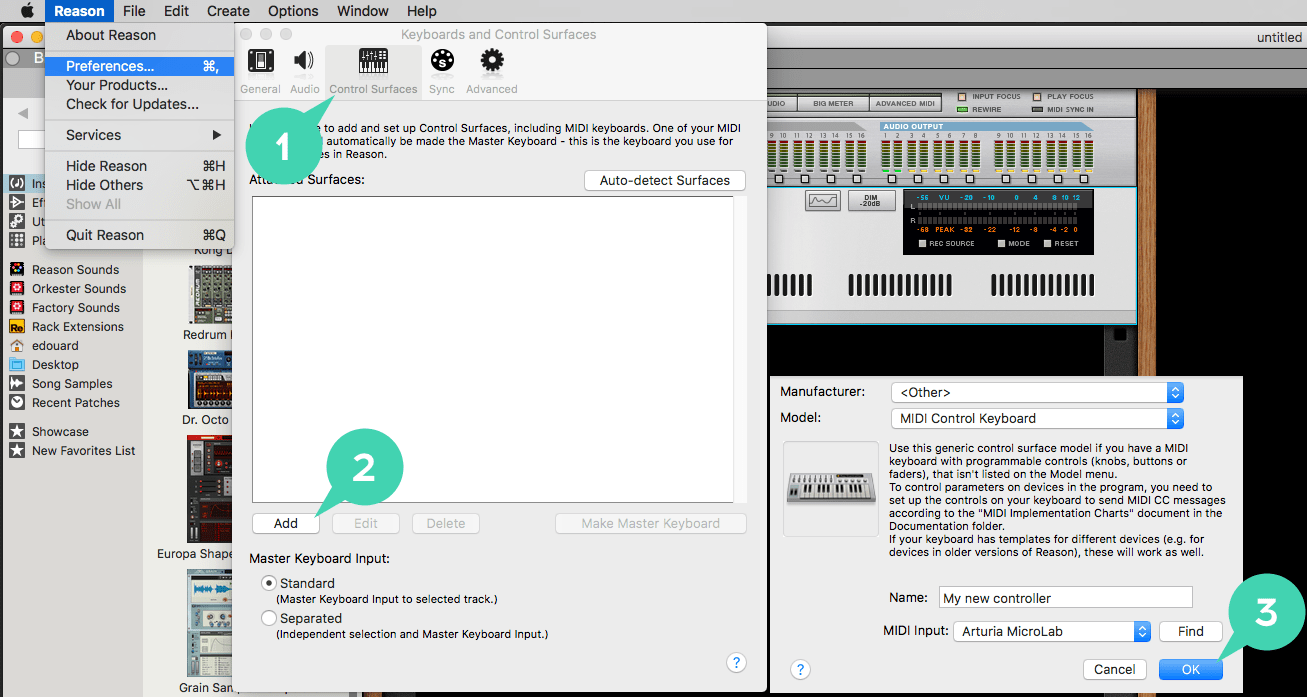
Task: Click the Reason Sounds icon in the browser sidebar
Action: pos(16,269)
